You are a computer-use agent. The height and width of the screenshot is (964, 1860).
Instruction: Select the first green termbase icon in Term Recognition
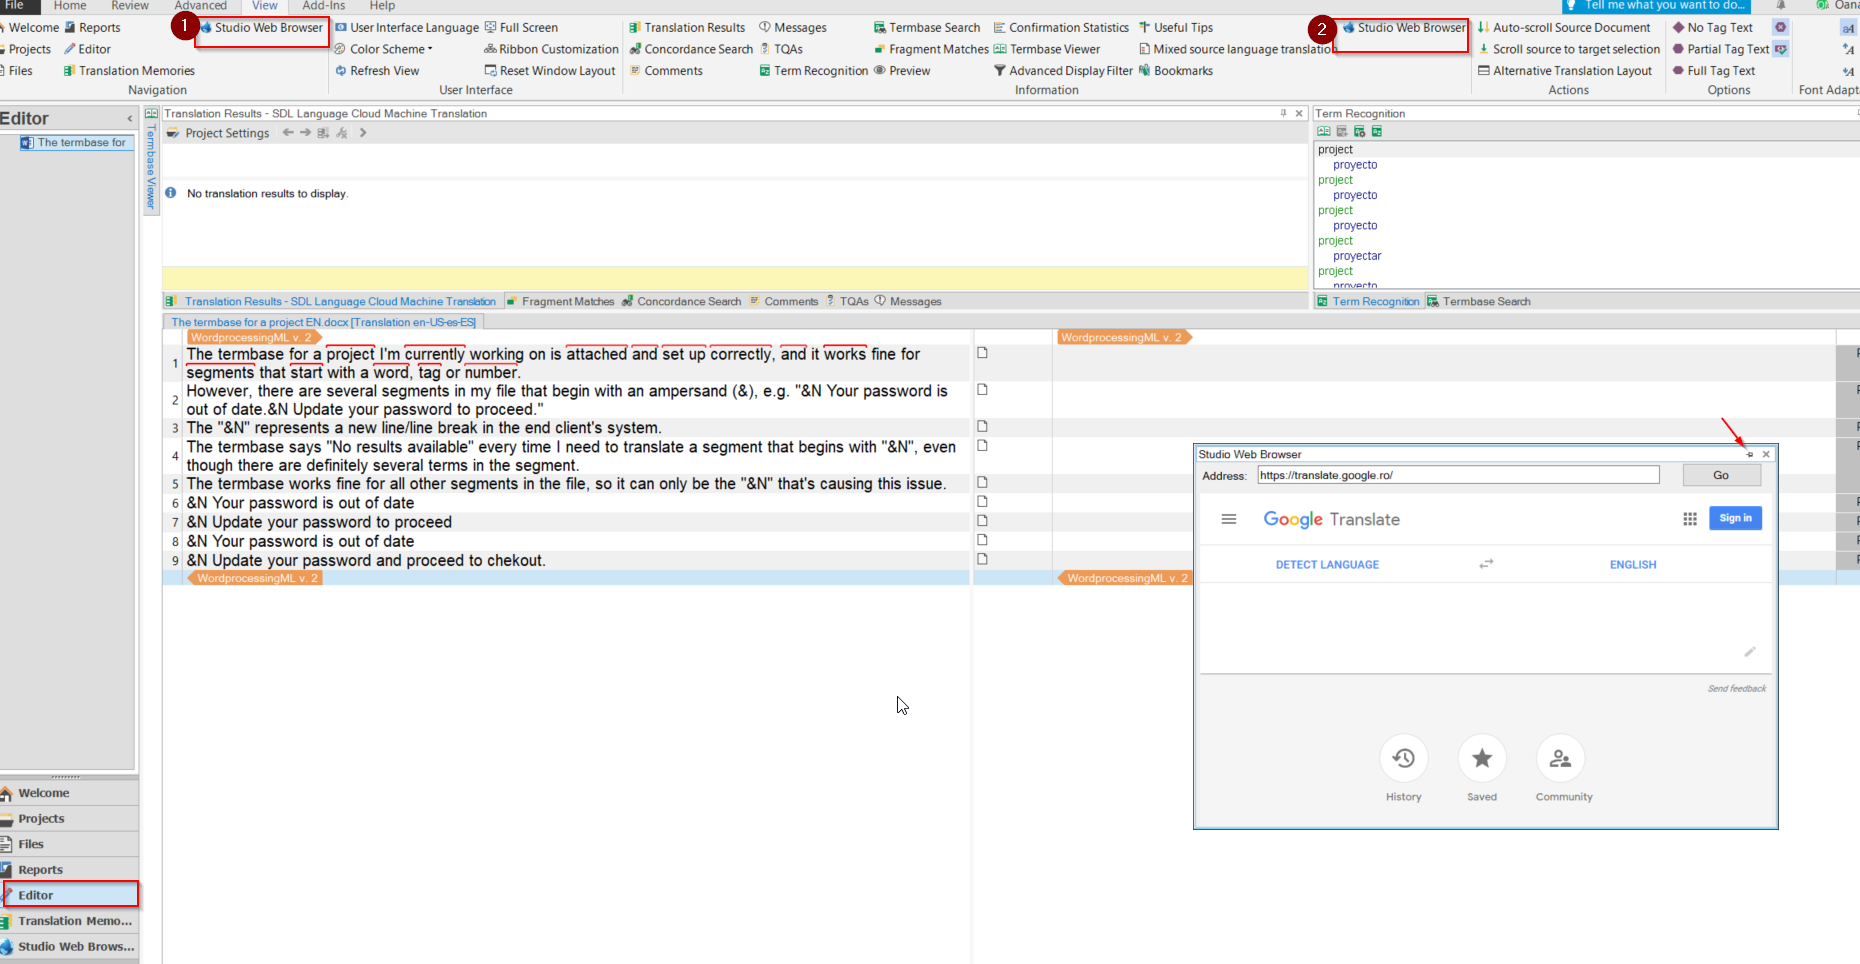(1324, 131)
